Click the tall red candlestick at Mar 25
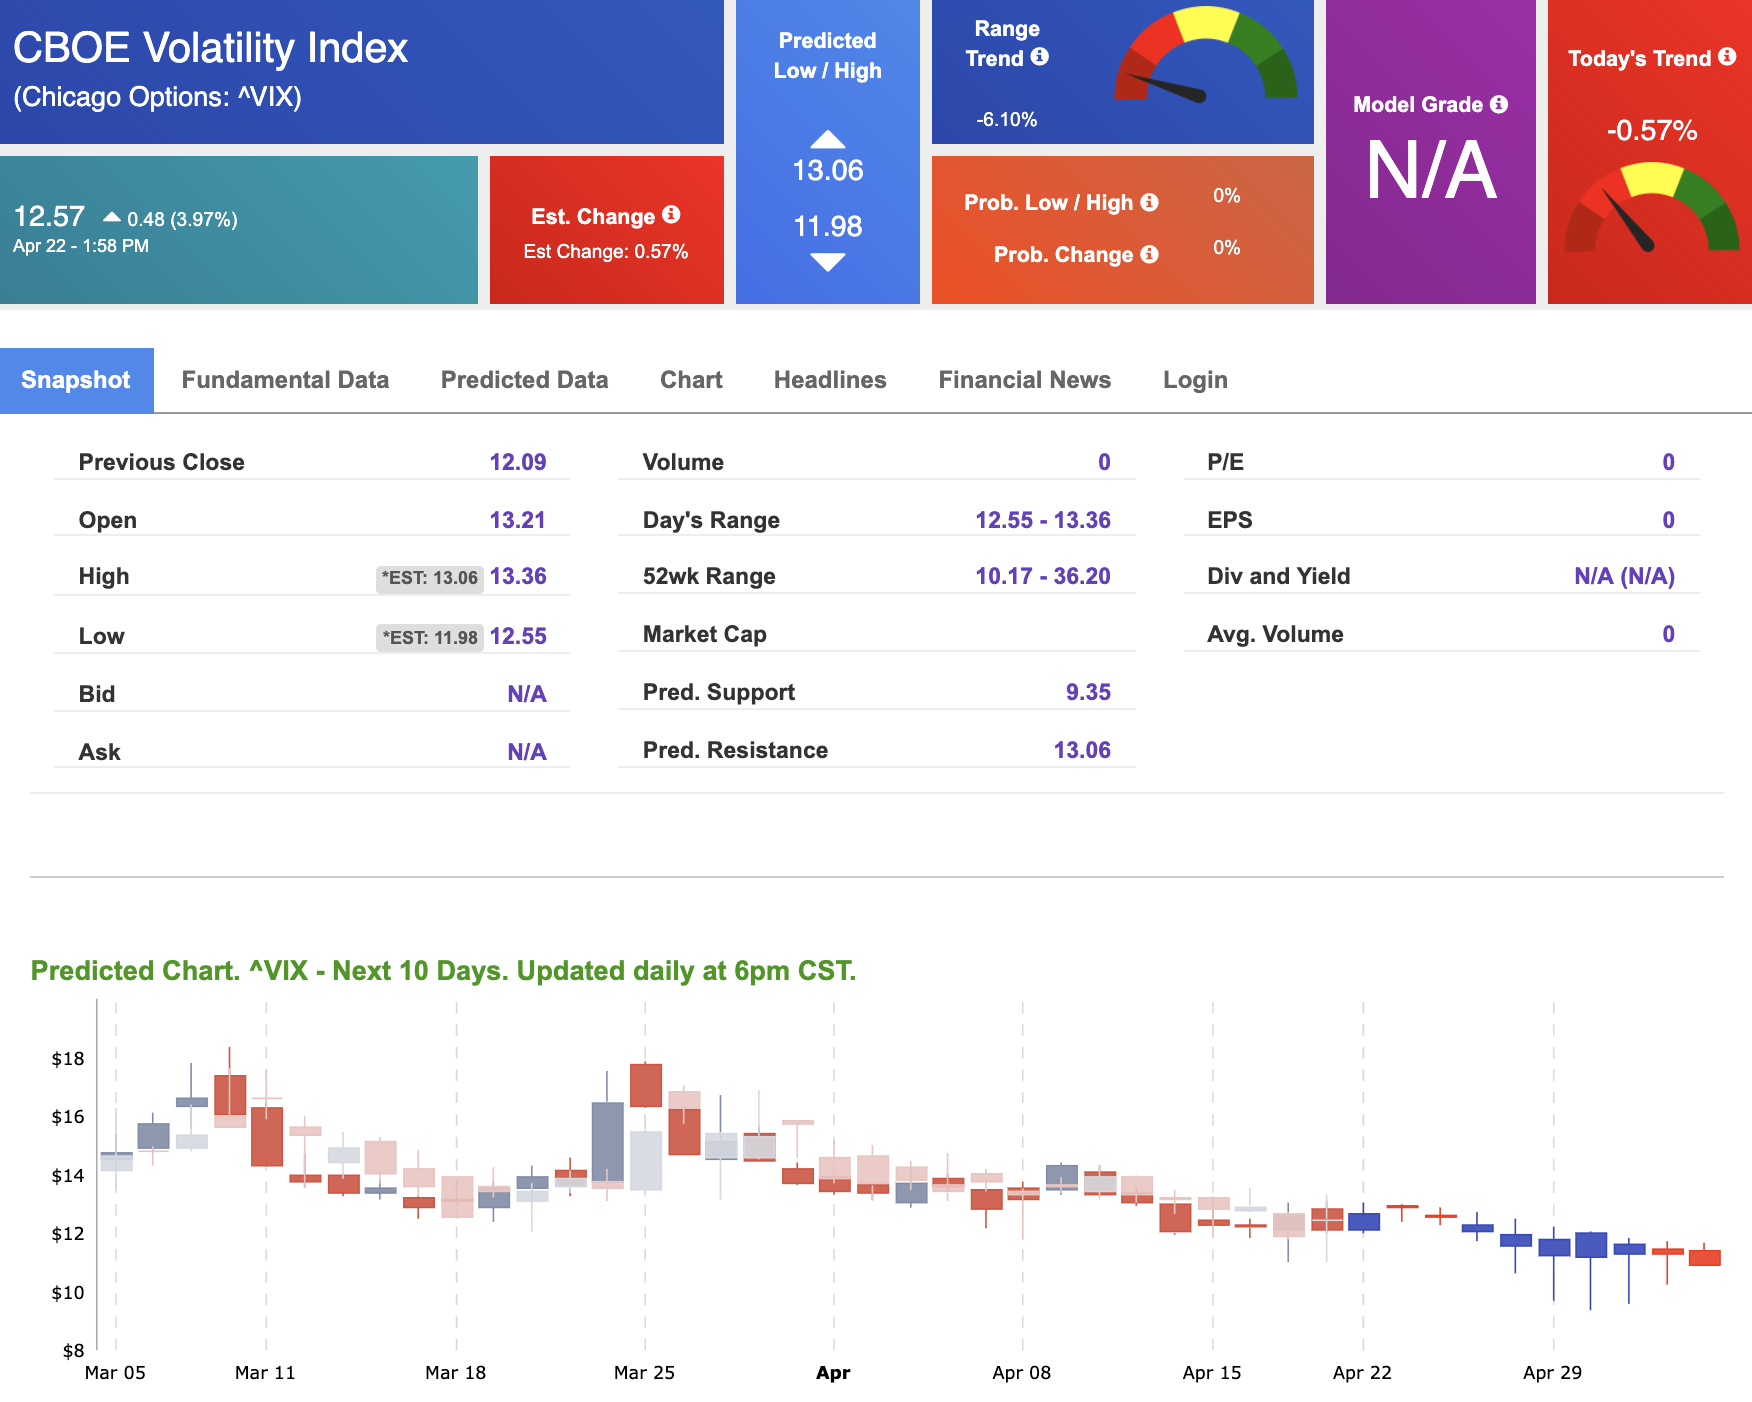The width and height of the screenshot is (1752, 1402). click(646, 1086)
